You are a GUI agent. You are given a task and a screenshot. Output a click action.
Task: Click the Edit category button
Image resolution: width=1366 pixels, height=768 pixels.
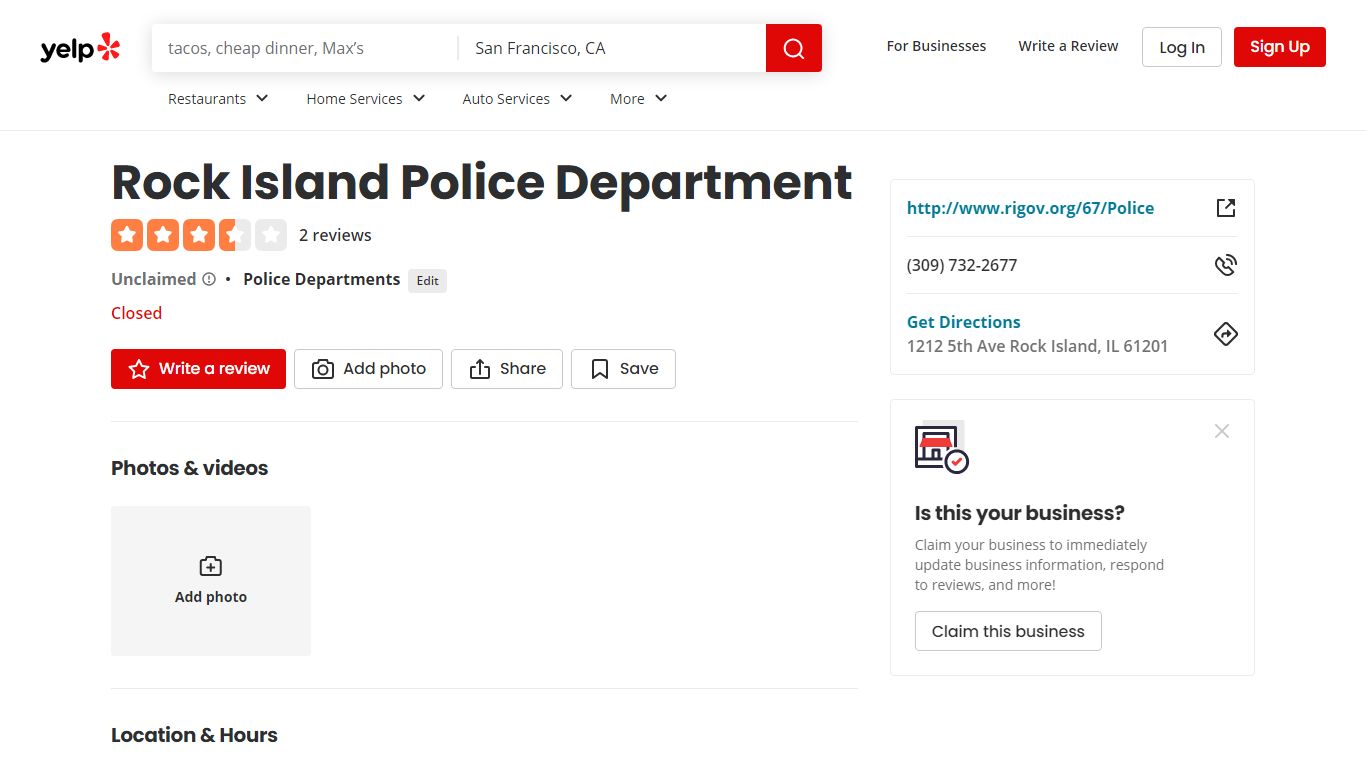coord(427,281)
